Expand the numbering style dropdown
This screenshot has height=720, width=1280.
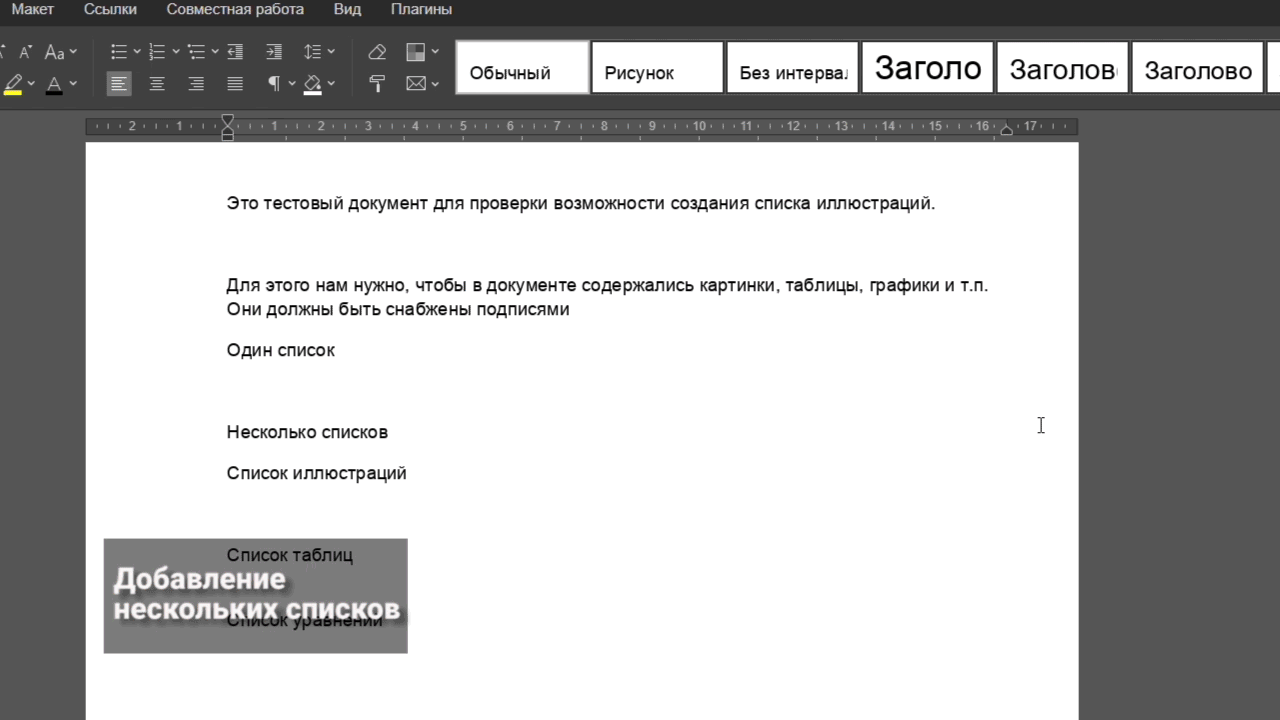point(176,52)
